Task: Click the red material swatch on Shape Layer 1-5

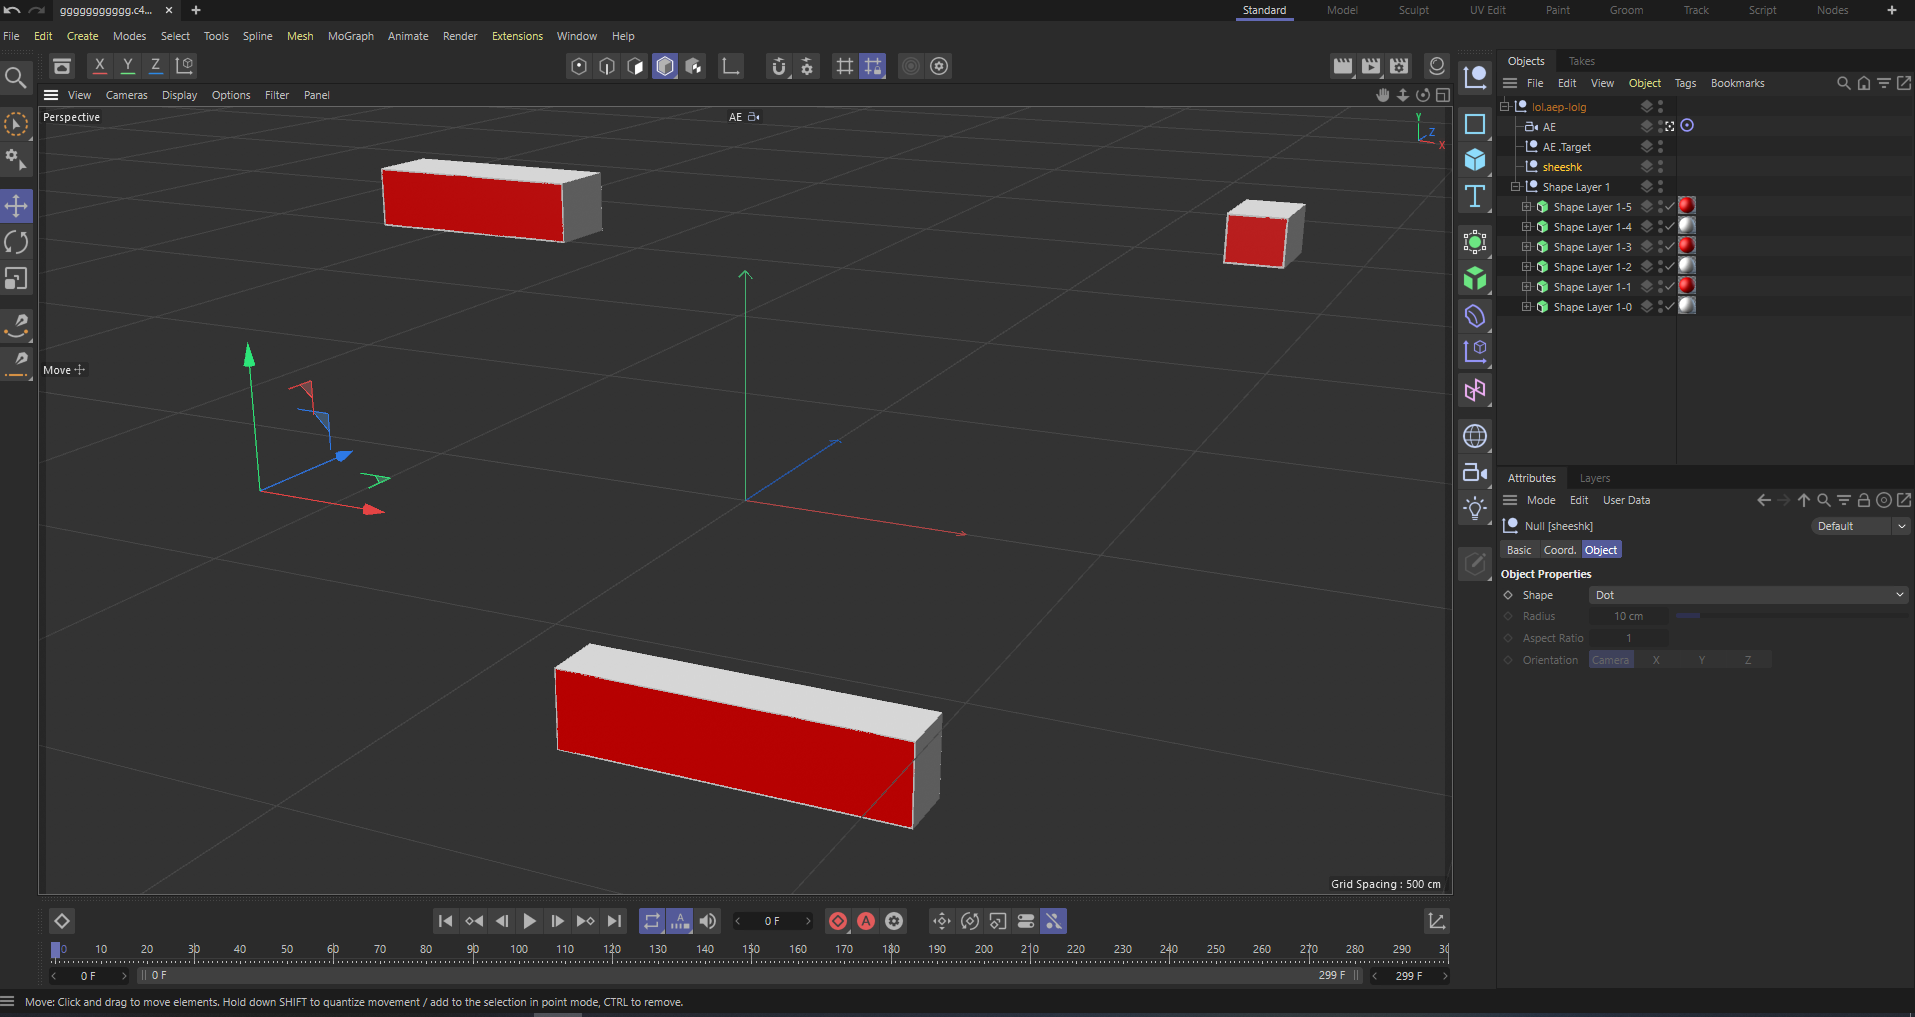Action: 1686,205
